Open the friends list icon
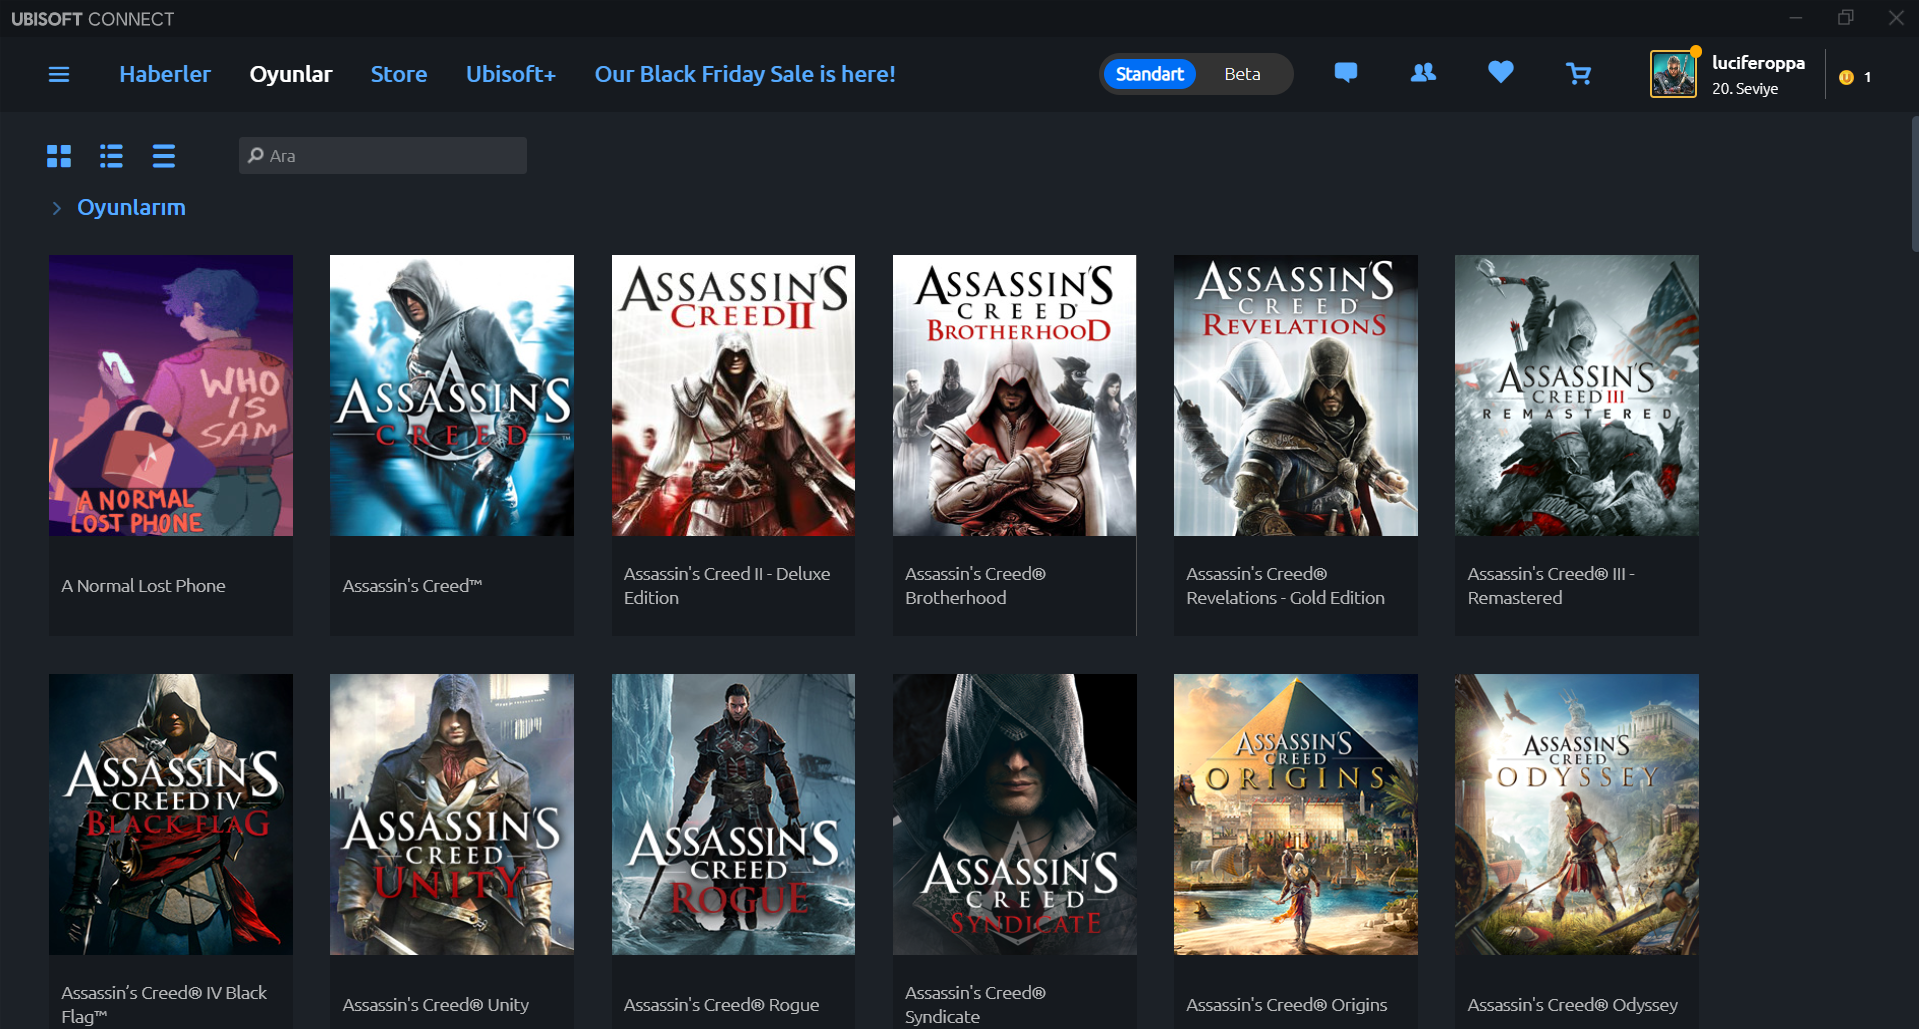Screen dimensions: 1919x1029 [x=1423, y=73]
